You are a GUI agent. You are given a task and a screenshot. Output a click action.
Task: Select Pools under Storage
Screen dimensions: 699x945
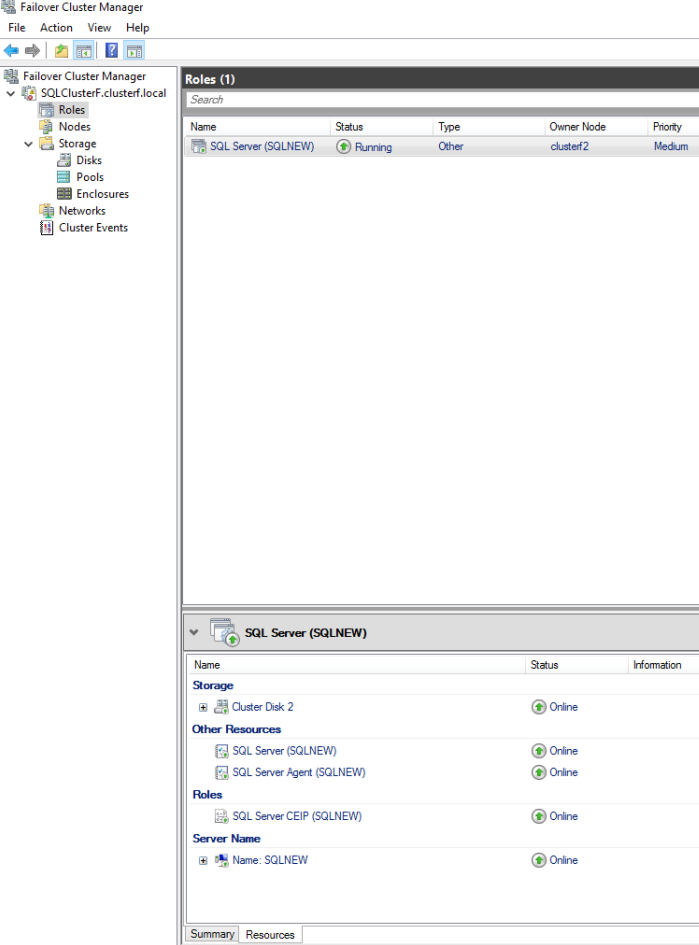[x=90, y=177]
